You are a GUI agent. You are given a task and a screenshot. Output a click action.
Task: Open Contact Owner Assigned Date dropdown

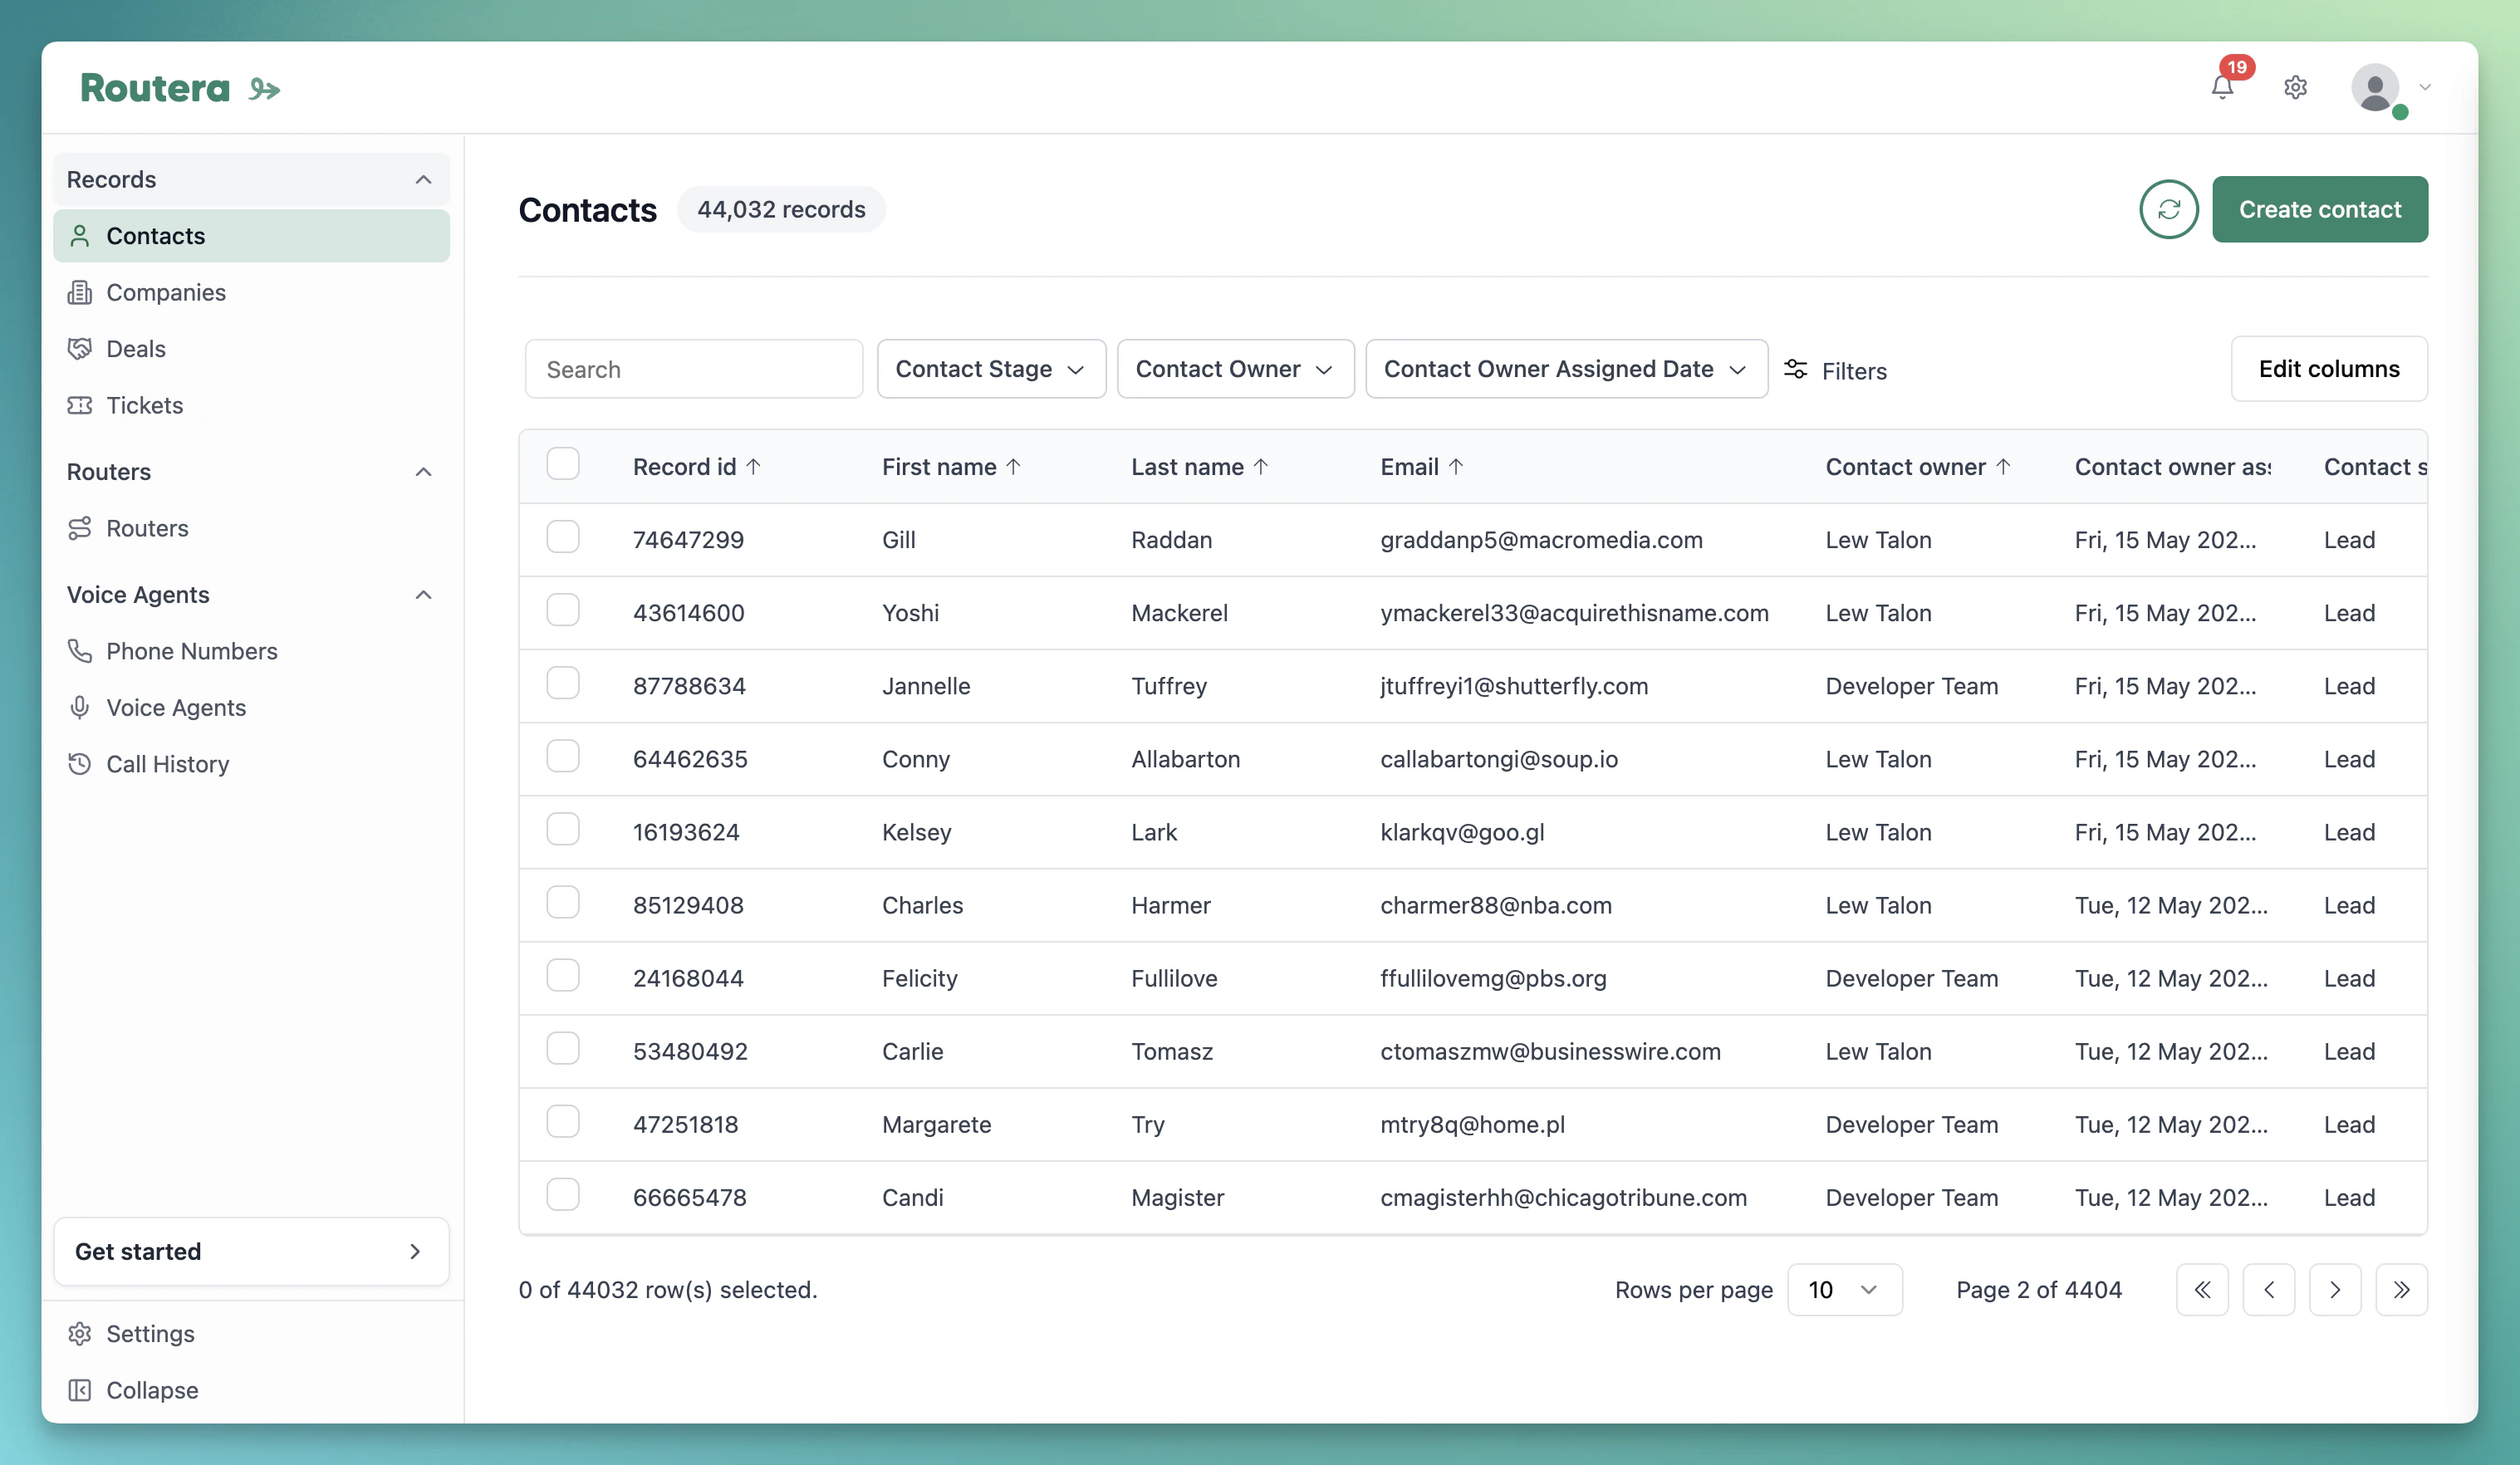(1566, 369)
